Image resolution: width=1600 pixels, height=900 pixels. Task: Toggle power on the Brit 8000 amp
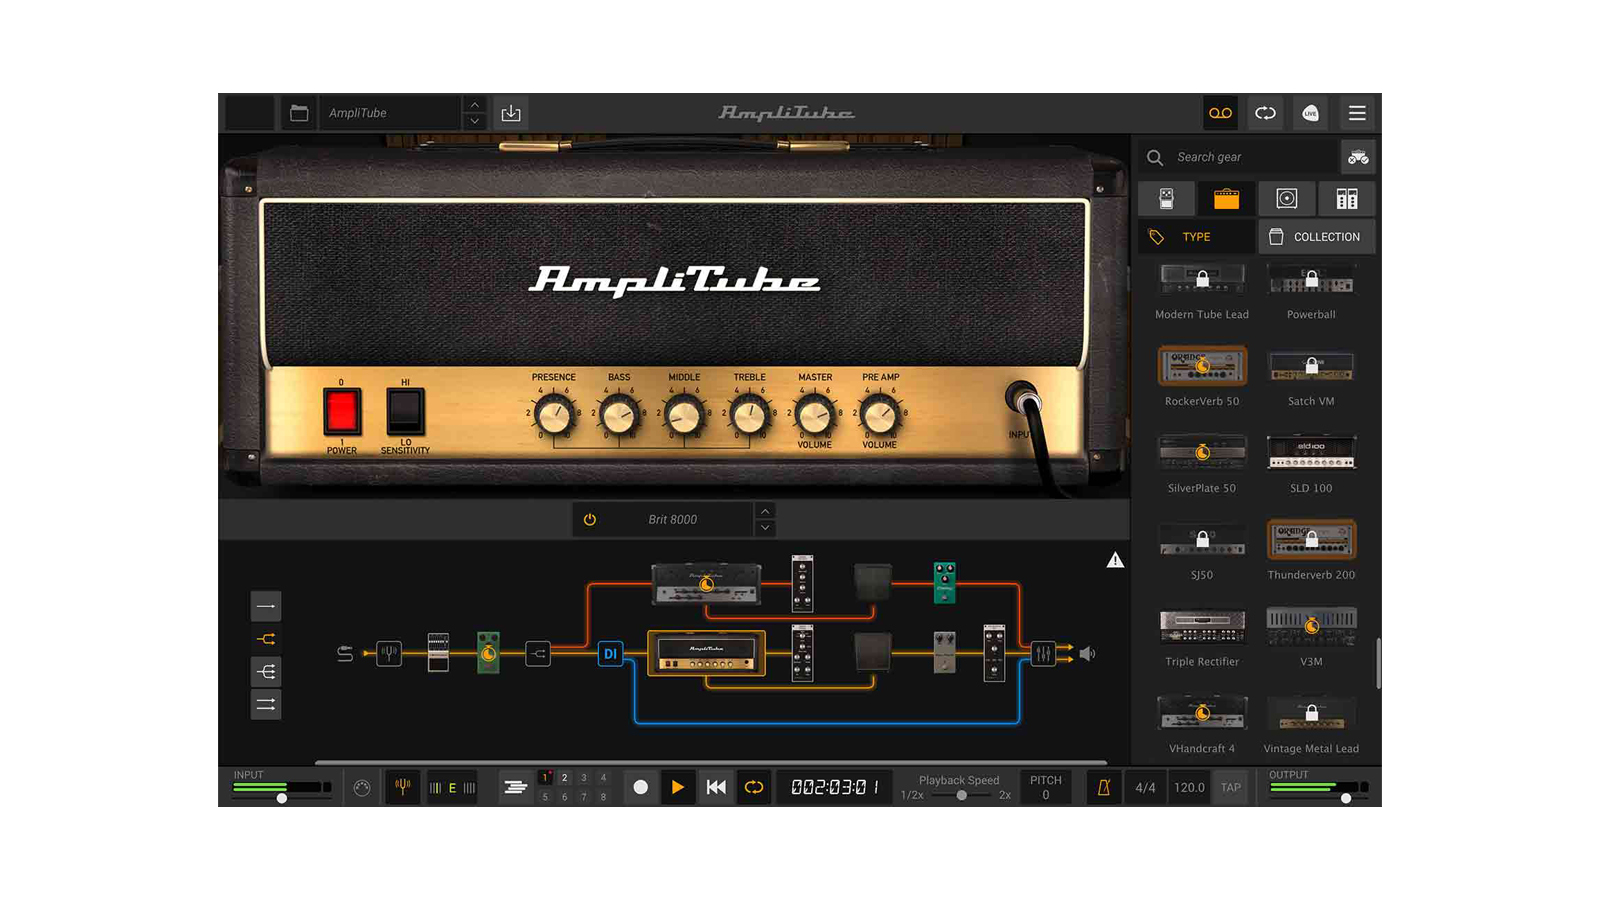pos(589,519)
